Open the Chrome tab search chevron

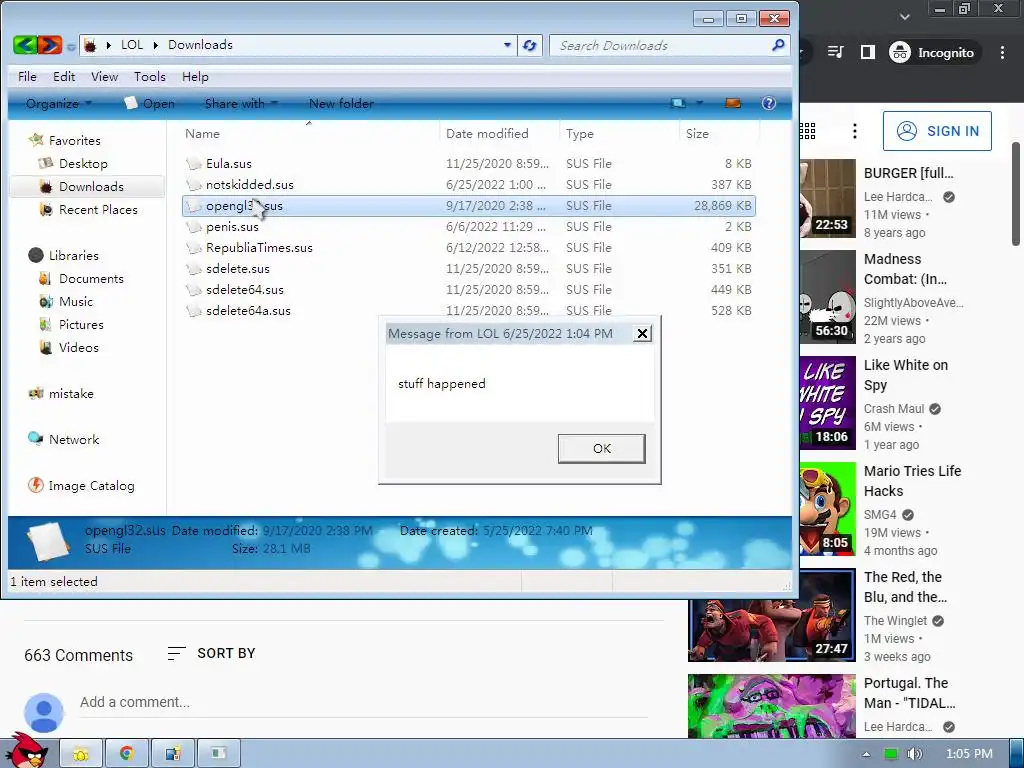click(x=904, y=16)
